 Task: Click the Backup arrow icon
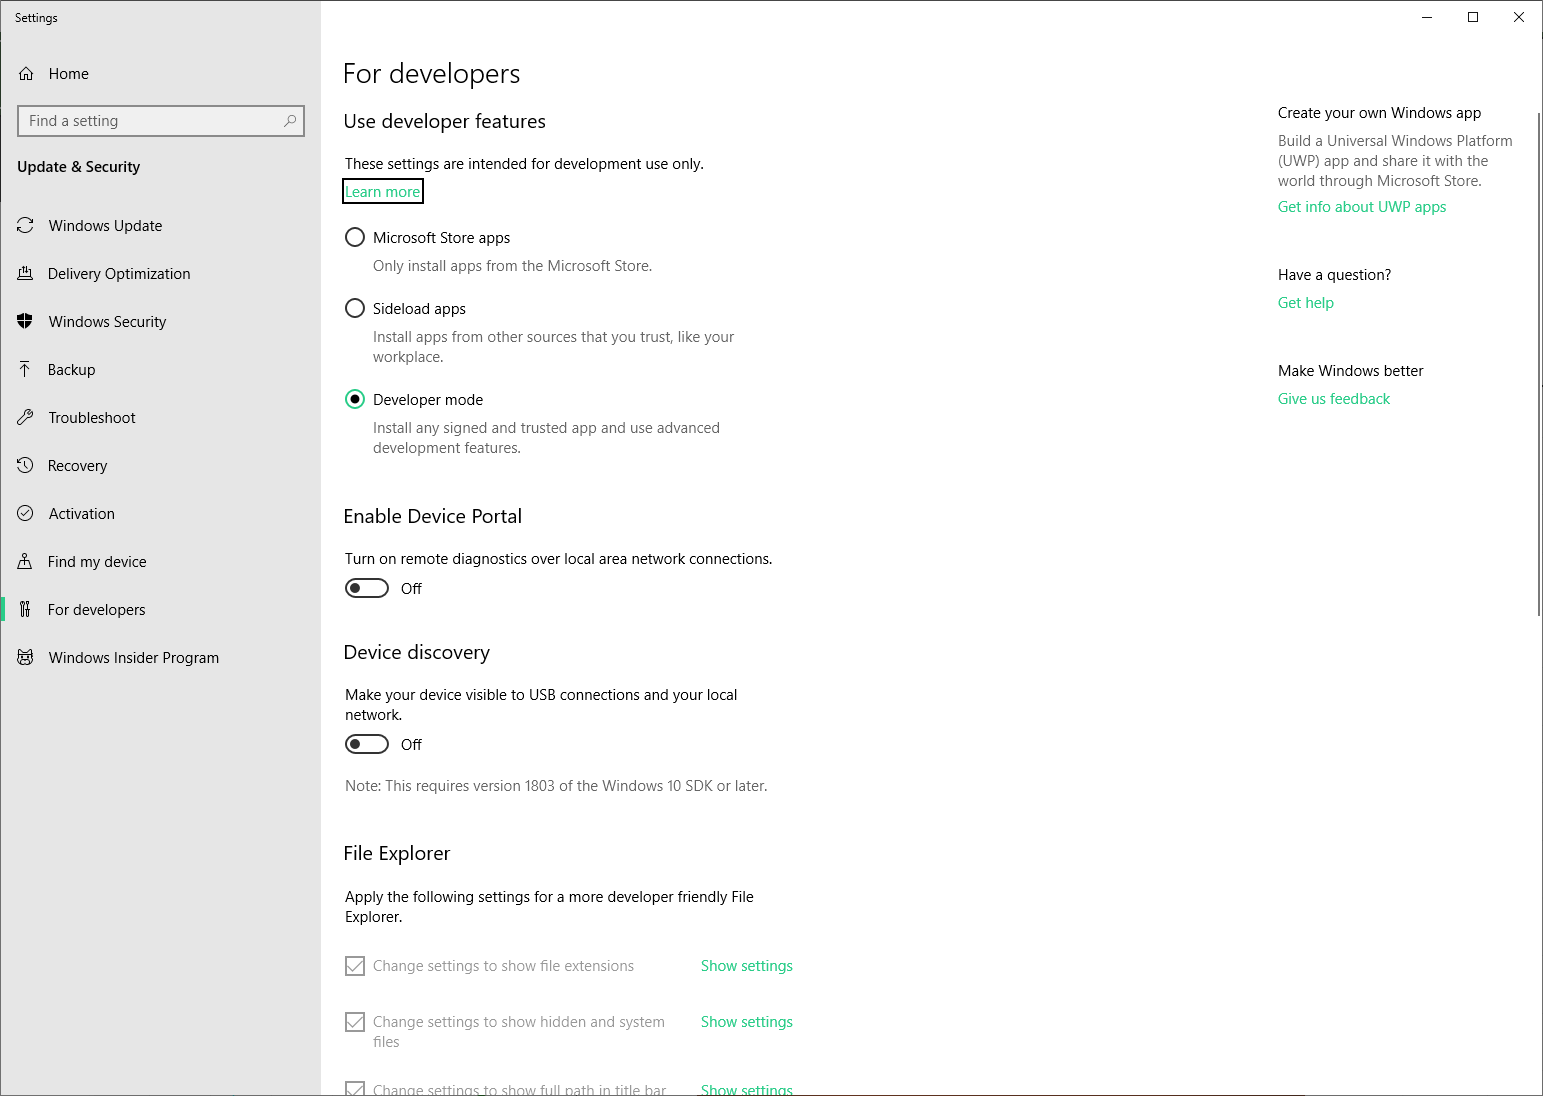pos(26,370)
